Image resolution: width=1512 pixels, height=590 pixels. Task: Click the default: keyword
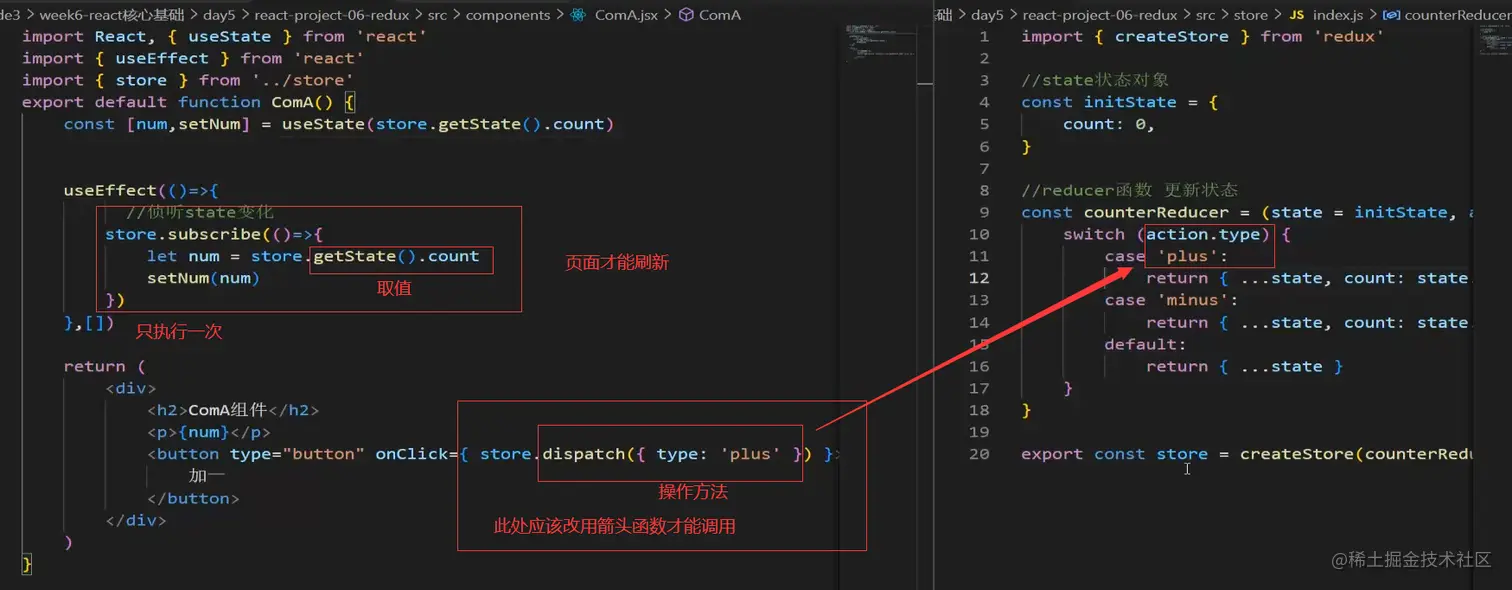[1145, 344]
